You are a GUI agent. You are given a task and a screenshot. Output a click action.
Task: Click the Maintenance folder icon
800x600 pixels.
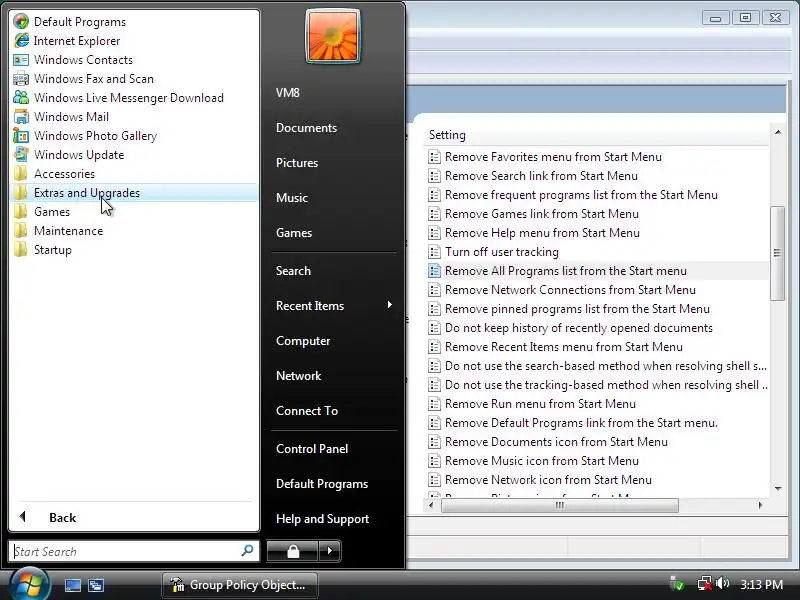21,231
